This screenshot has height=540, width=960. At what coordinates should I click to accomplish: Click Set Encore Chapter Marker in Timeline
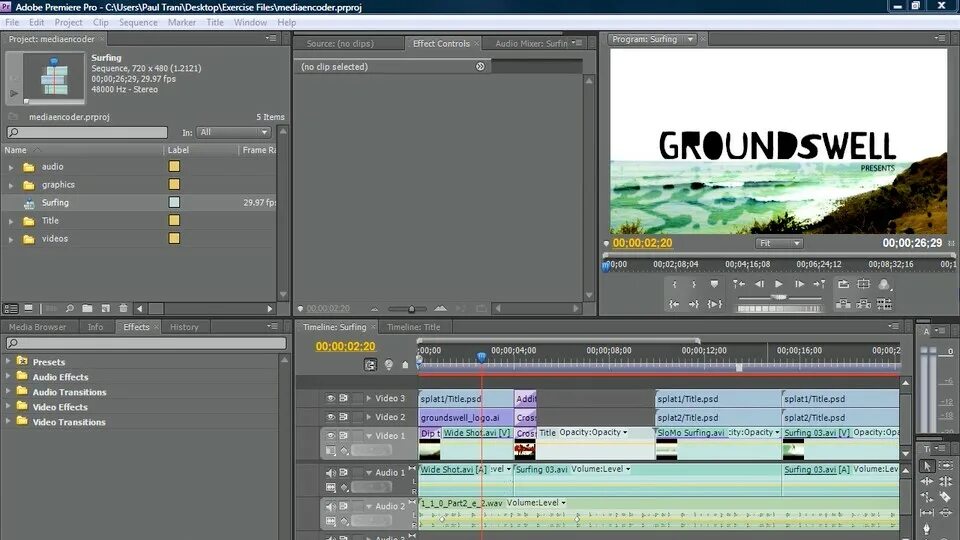point(388,365)
